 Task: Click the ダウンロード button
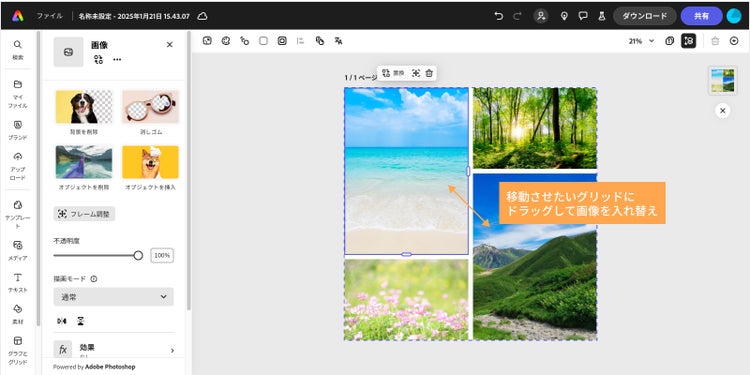click(x=644, y=16)
